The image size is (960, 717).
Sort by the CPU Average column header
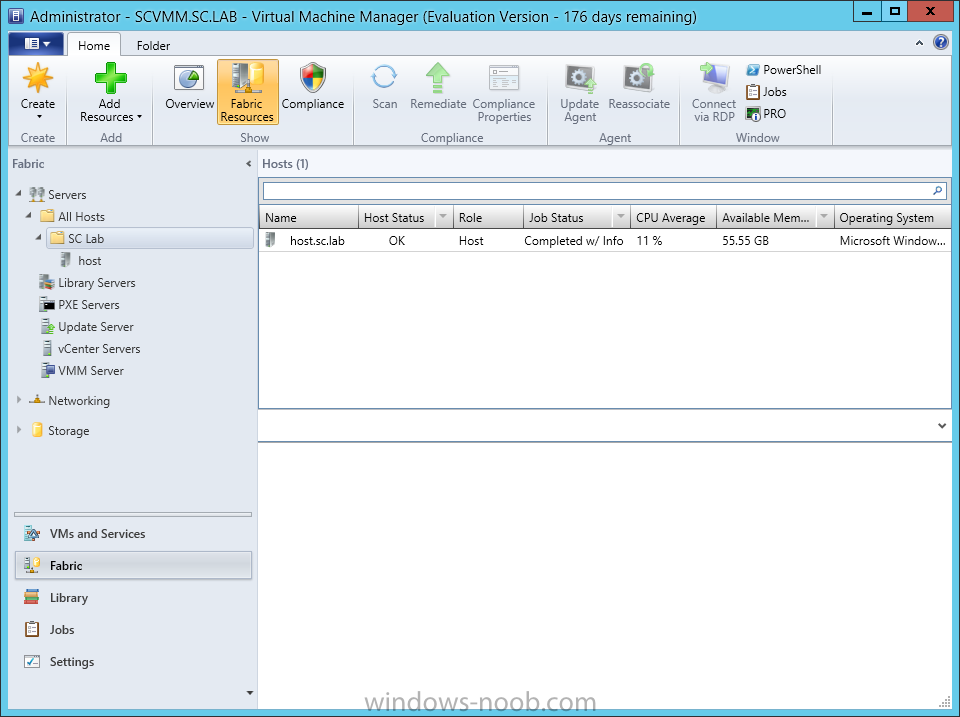point(673,217)
